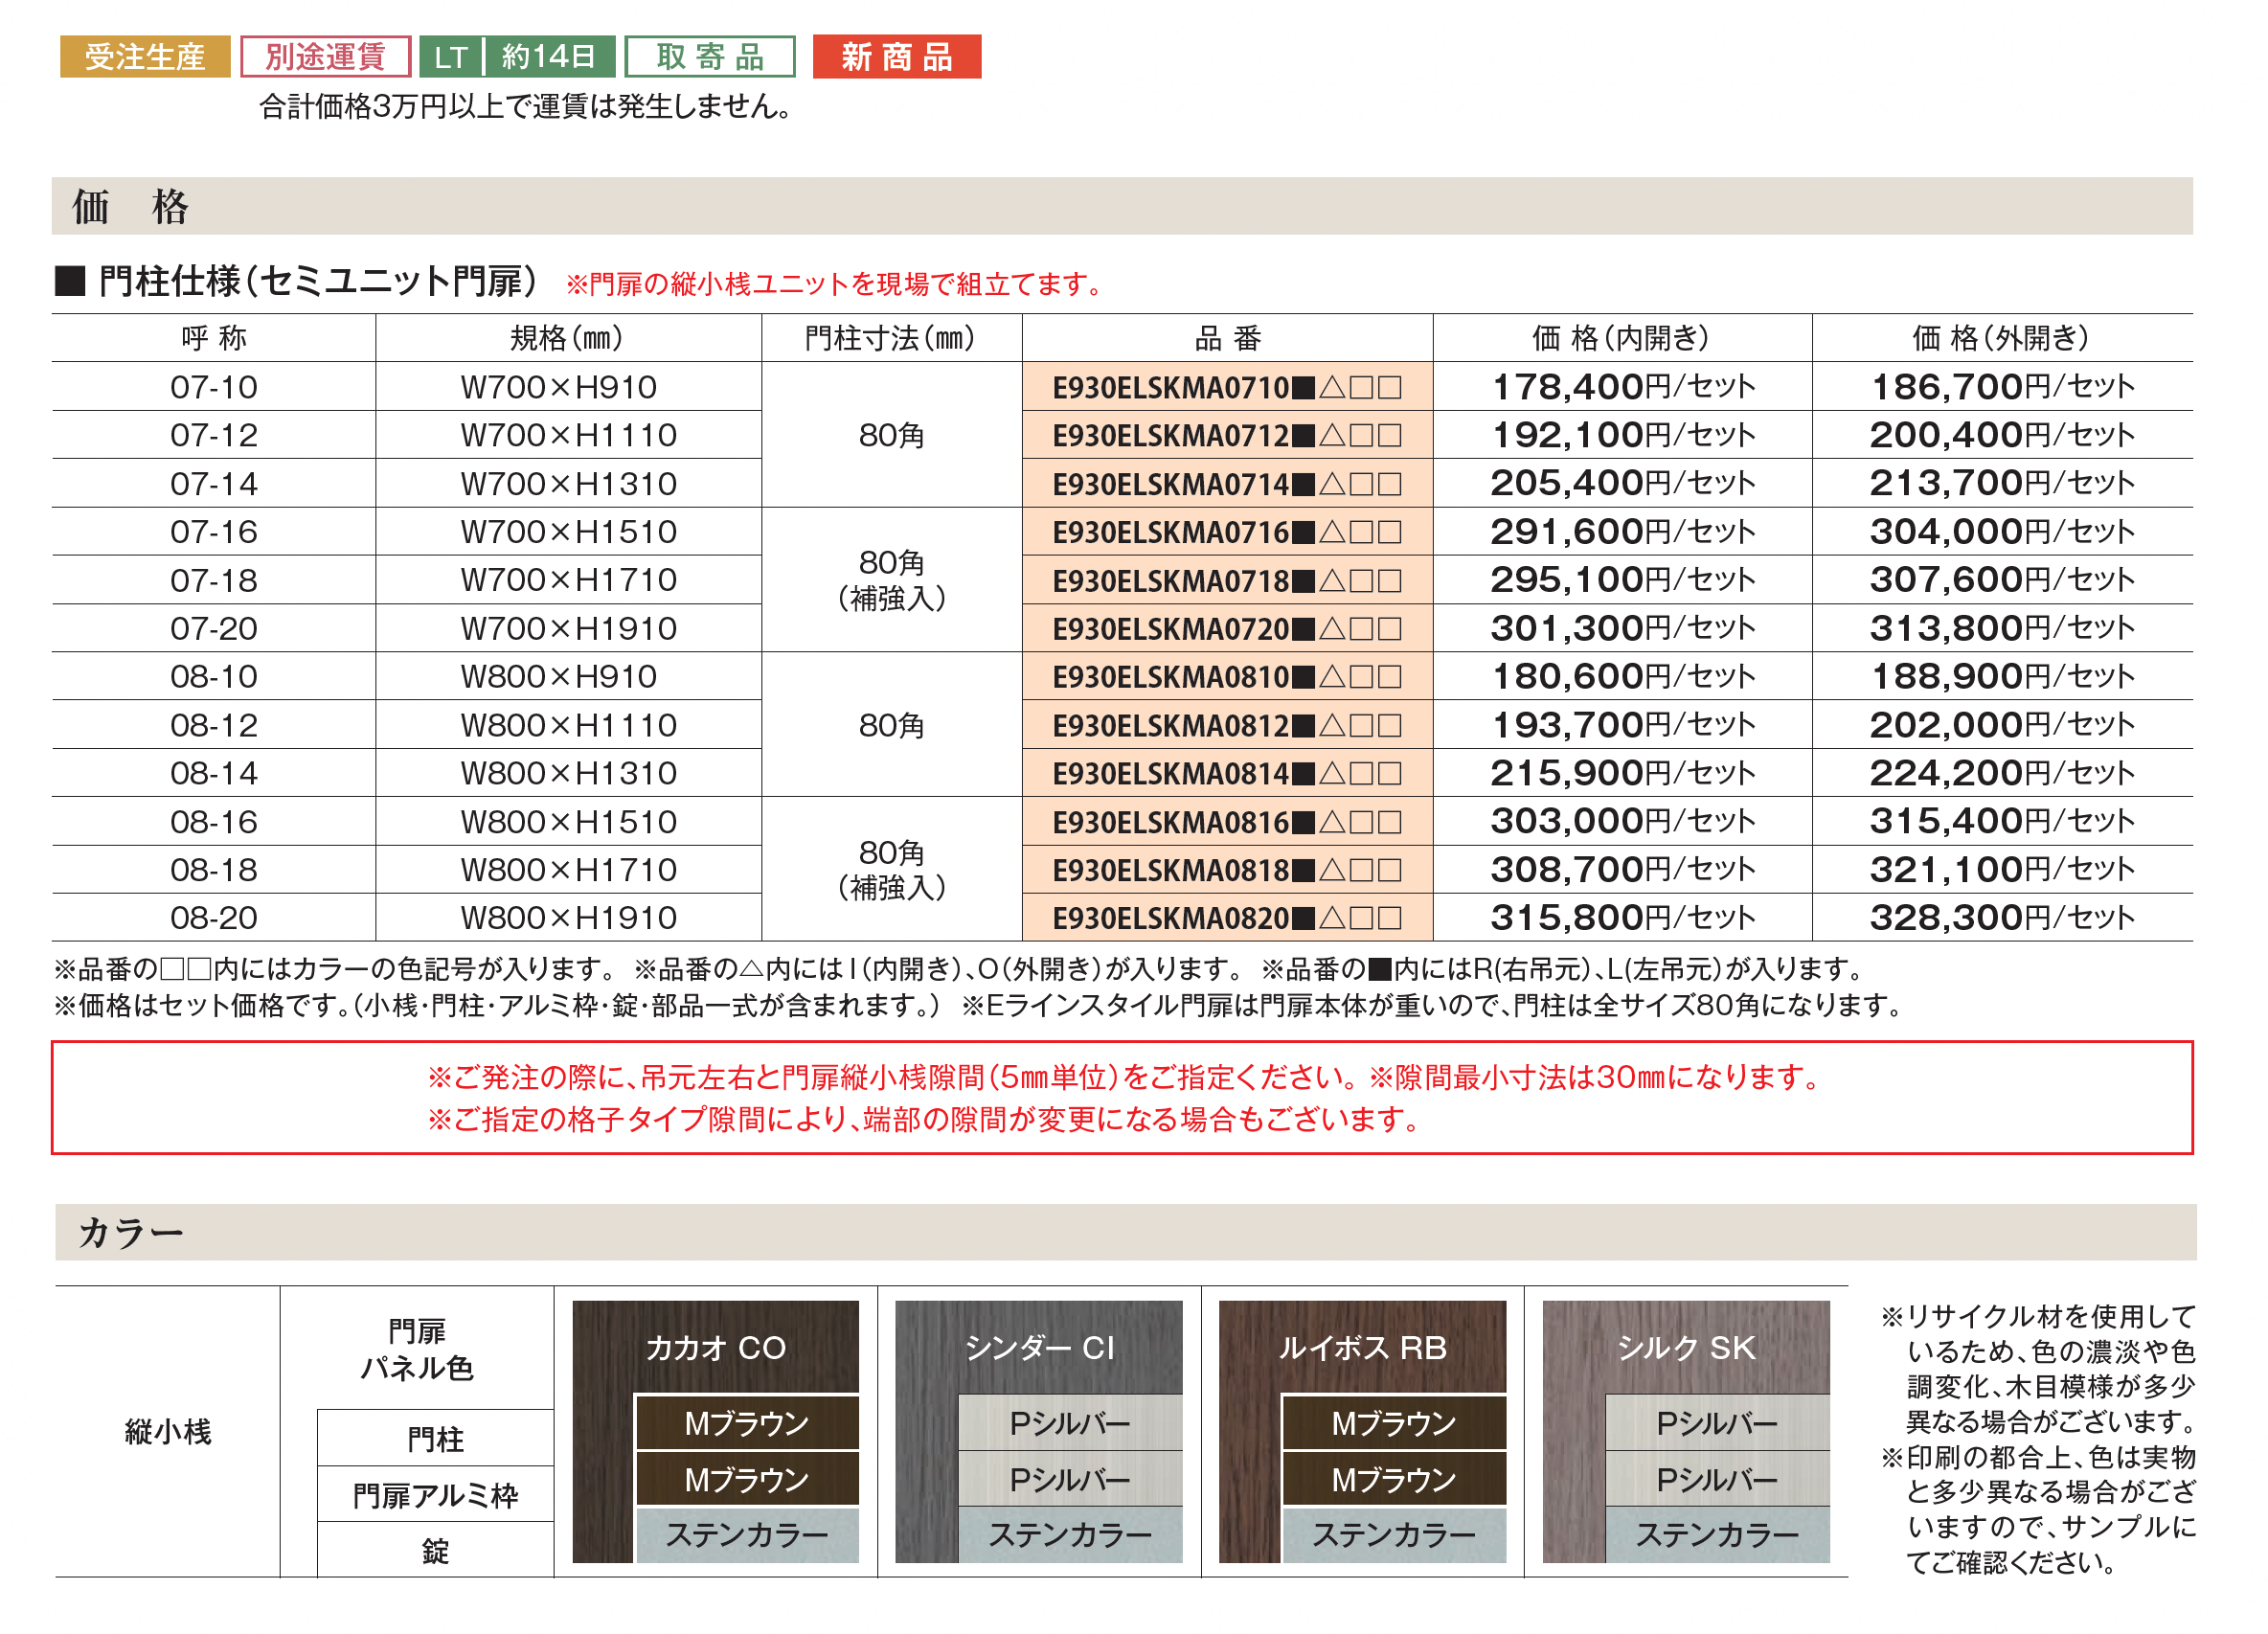Click the LT 約14日 badge

pyautogui.click(x=517, y=57)
